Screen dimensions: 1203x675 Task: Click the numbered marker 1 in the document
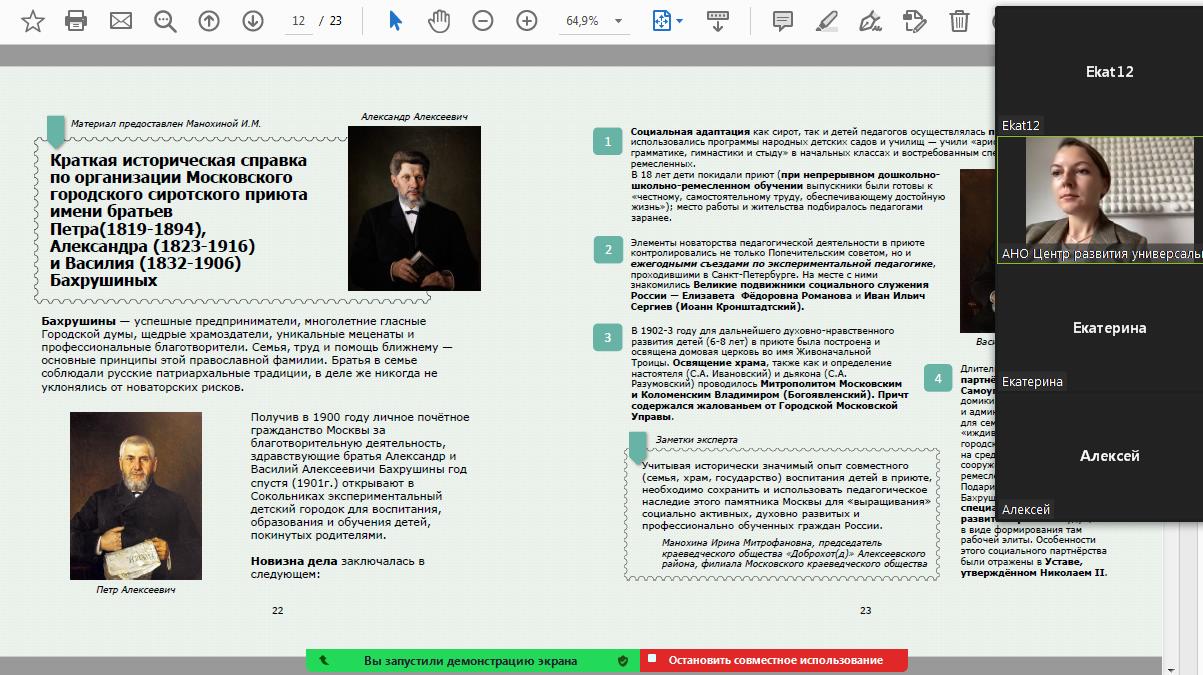607,142
